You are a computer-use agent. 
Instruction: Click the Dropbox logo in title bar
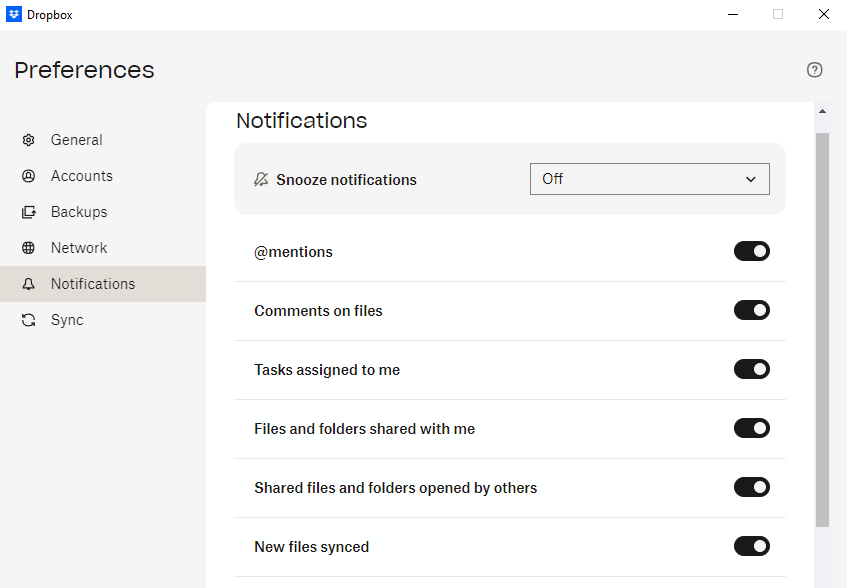point(14,14)
